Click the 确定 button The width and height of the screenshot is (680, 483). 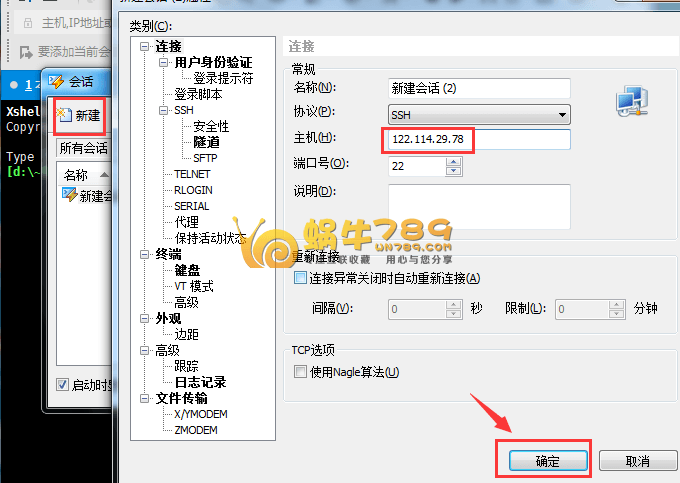546,461
